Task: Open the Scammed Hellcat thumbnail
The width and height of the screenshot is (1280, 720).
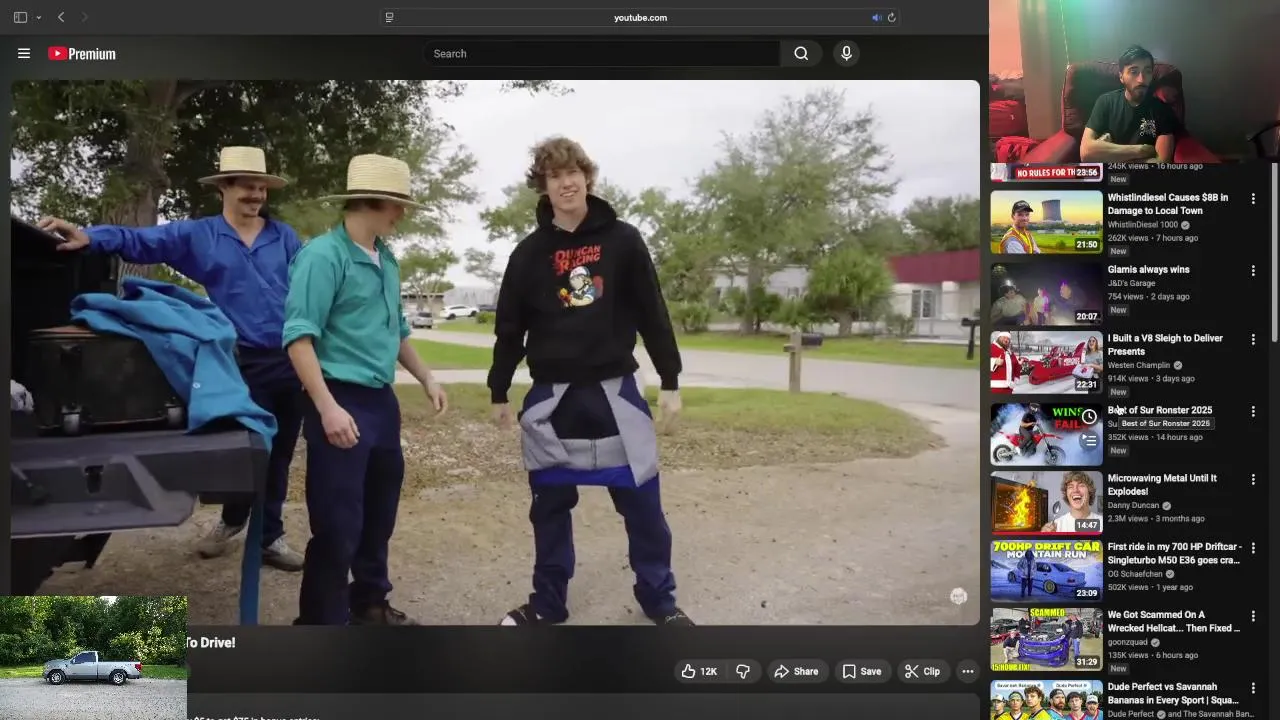Action: 1046,640
